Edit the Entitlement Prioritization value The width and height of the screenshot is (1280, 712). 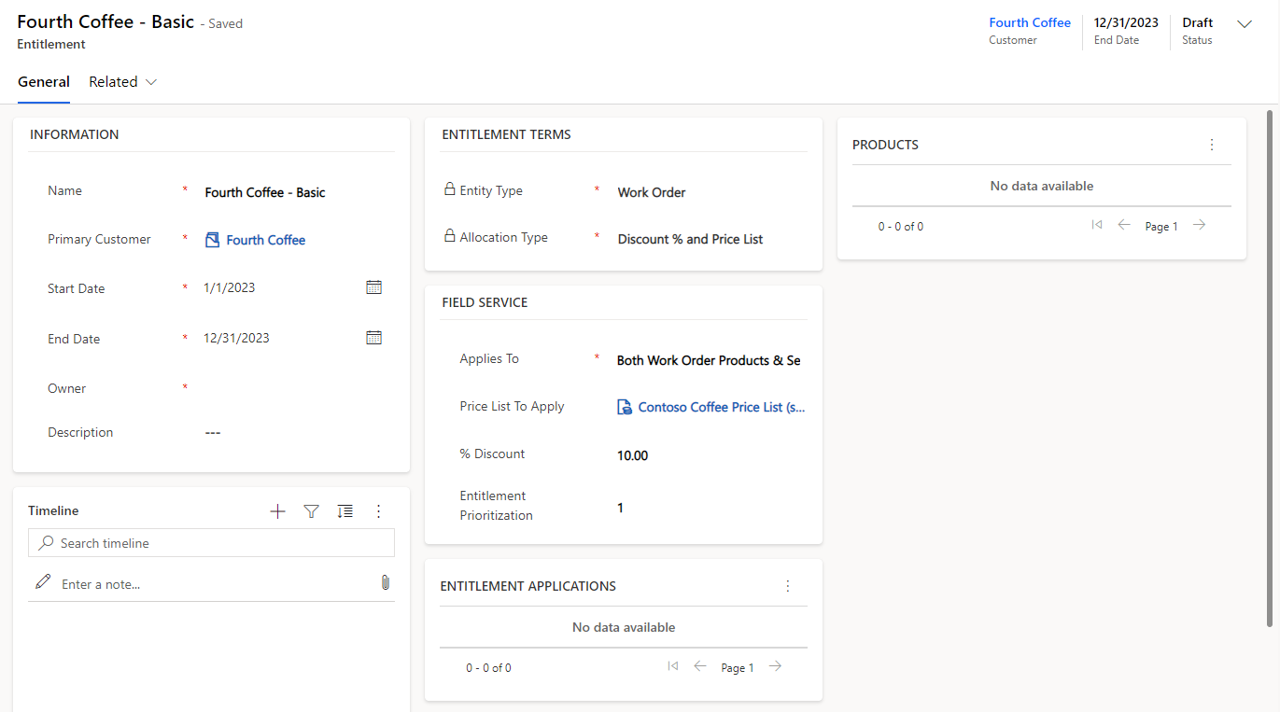click(x=620, y=507)
